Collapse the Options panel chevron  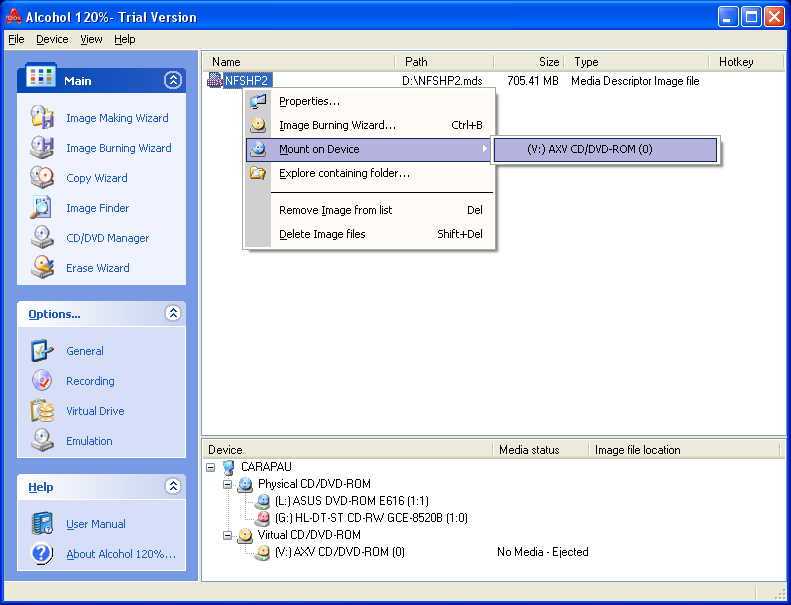click(173, 313)
